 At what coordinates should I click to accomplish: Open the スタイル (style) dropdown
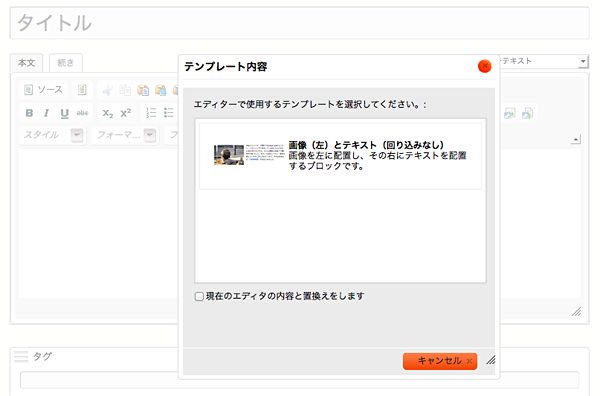point(52,135)
